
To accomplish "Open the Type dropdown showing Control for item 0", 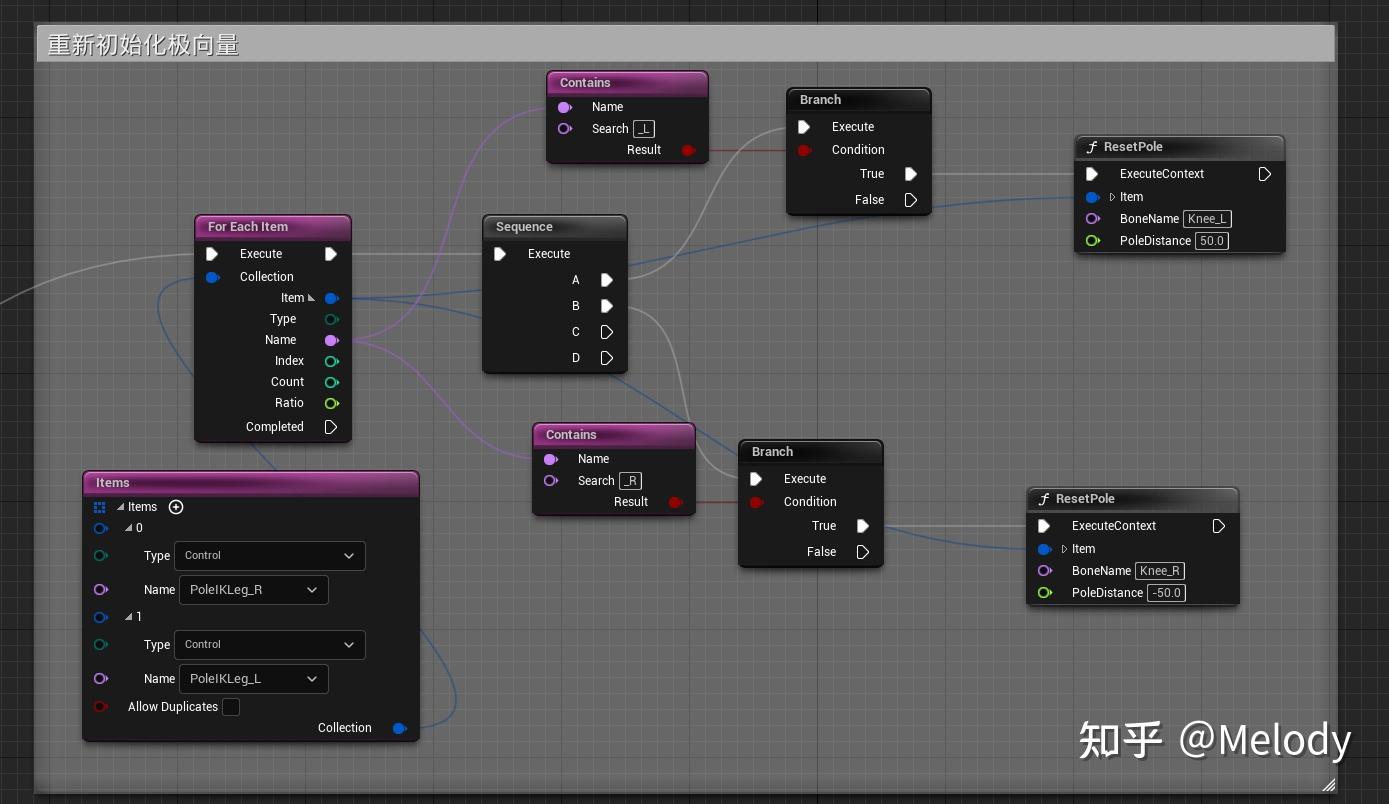I will pyautogui.click(x=269, y=556).
